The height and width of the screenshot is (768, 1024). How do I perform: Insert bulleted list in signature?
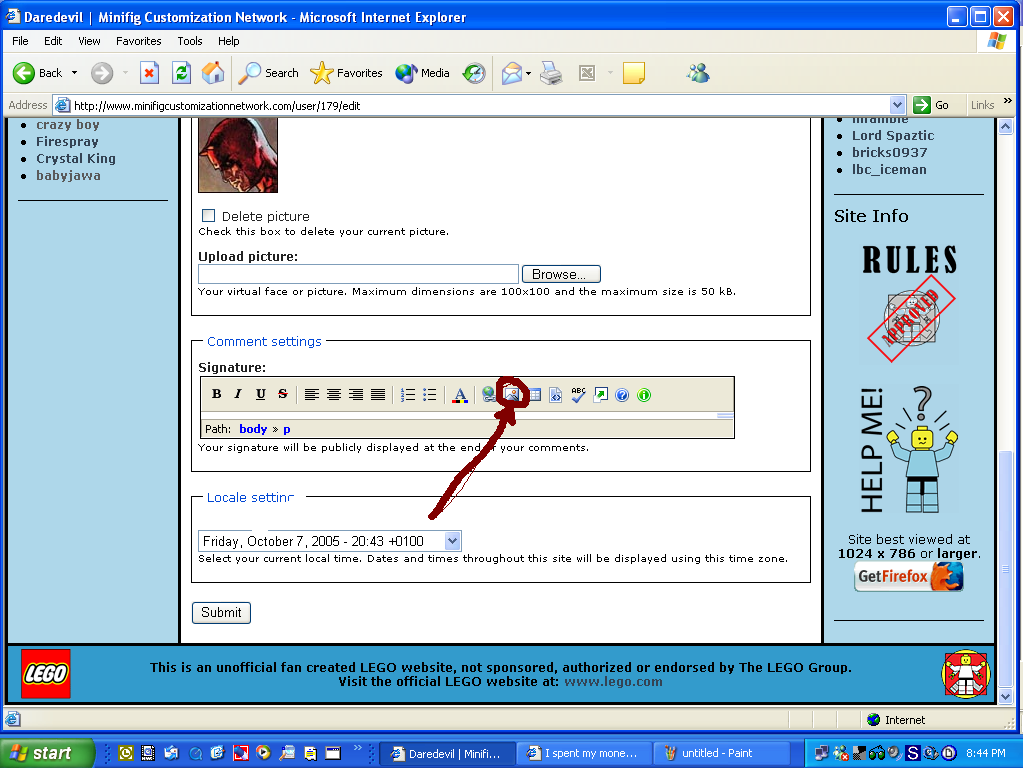tap(429, 394)
